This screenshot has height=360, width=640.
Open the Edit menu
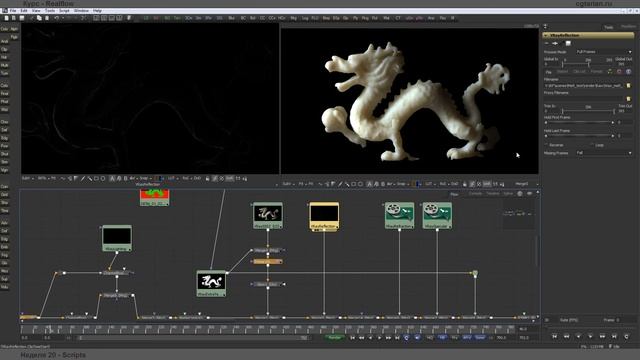point(24,11)
